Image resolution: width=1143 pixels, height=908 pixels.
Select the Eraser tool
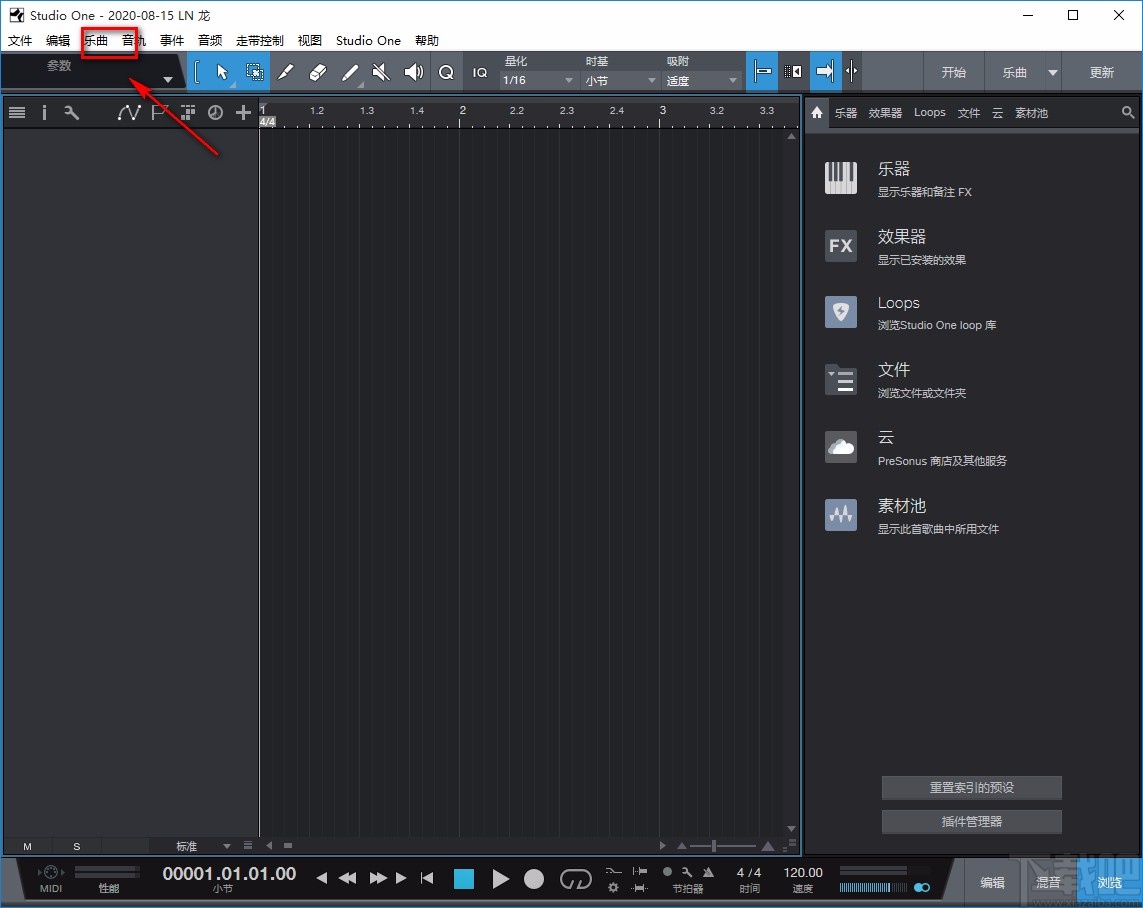point(318,71)
